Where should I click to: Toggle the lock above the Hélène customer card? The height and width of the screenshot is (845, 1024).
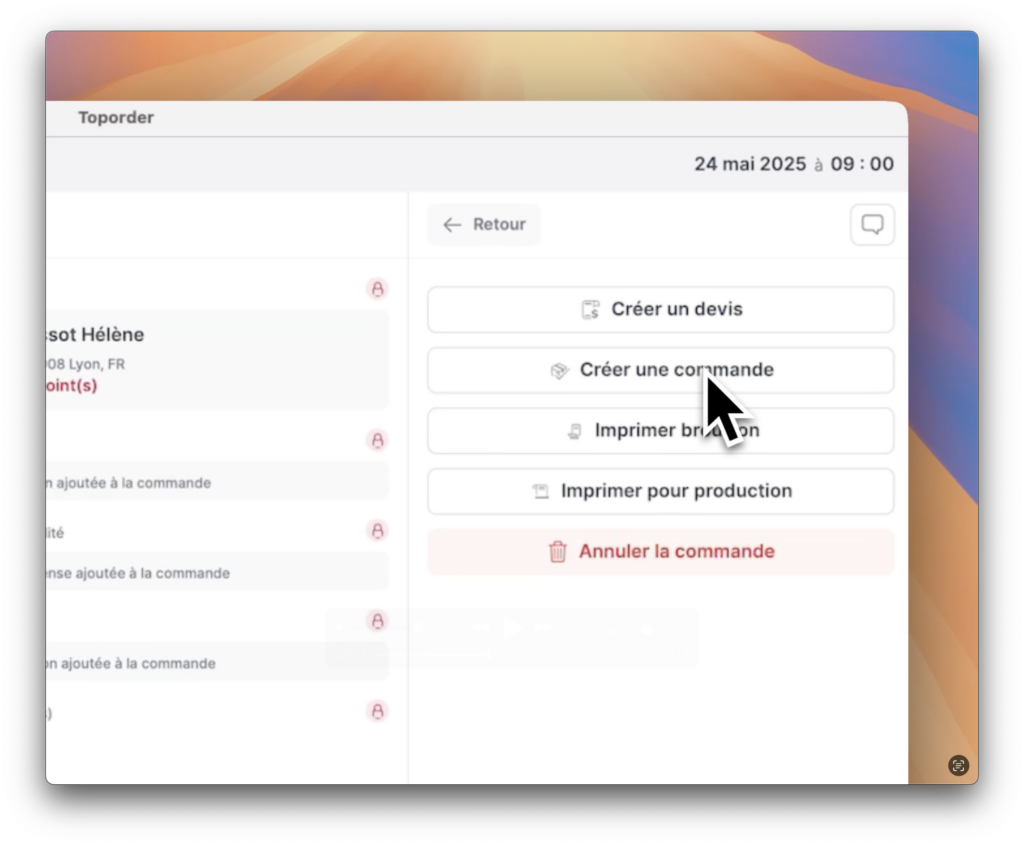point(377,289)
